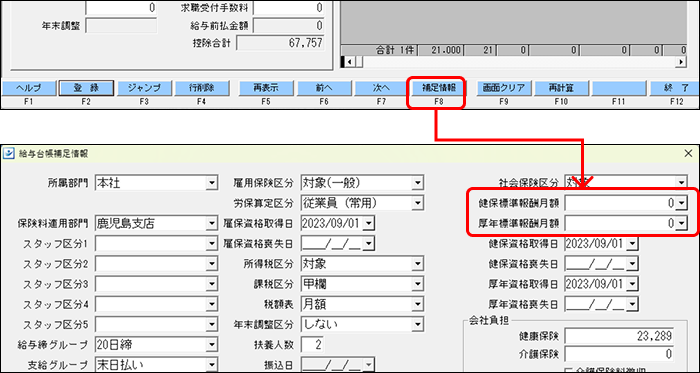Open the 雇保資格喪失日 date picker arrow

(x=368, y=244)
